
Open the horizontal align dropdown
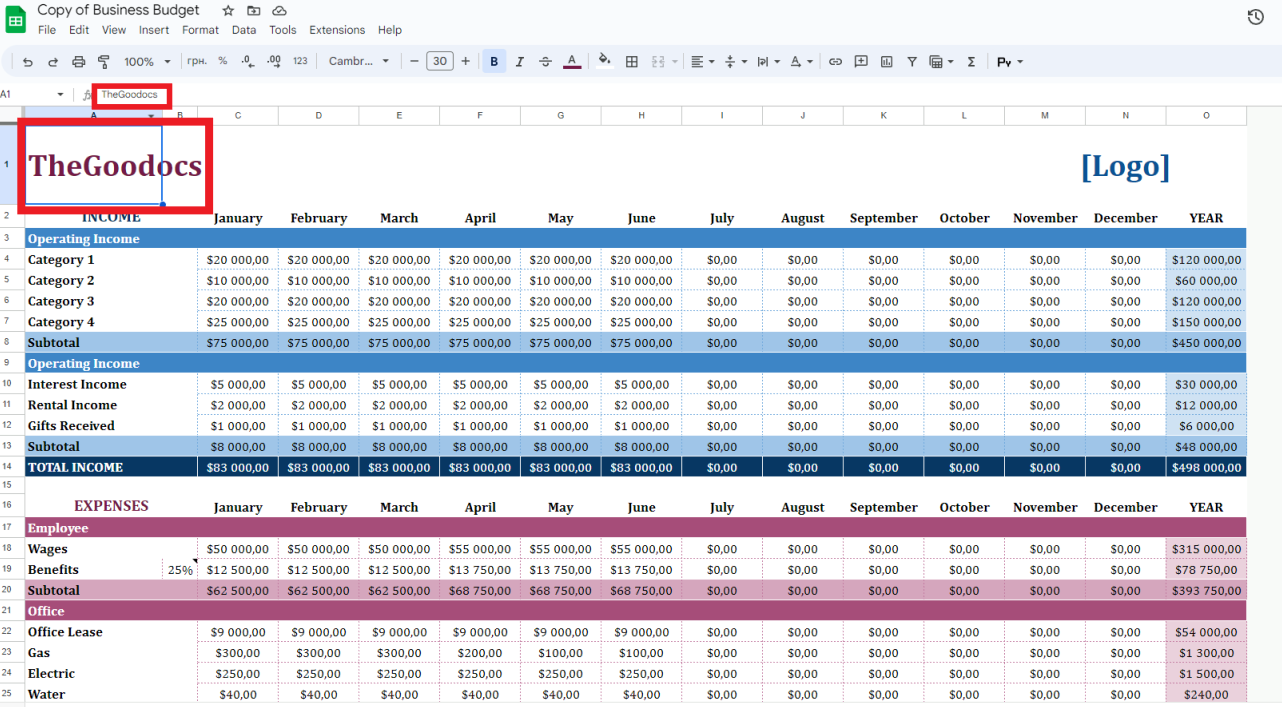pyautogui.click(x=703, y=62)
